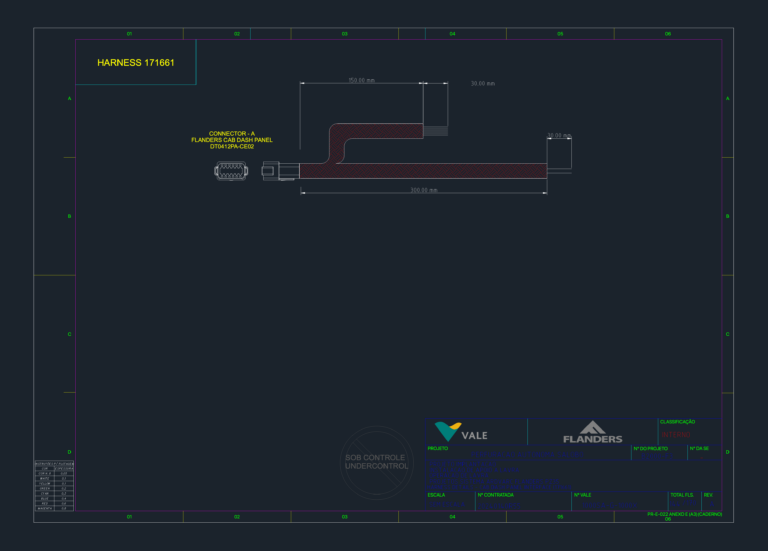Select the SEM ESCALA scale value

click(447, 504)
